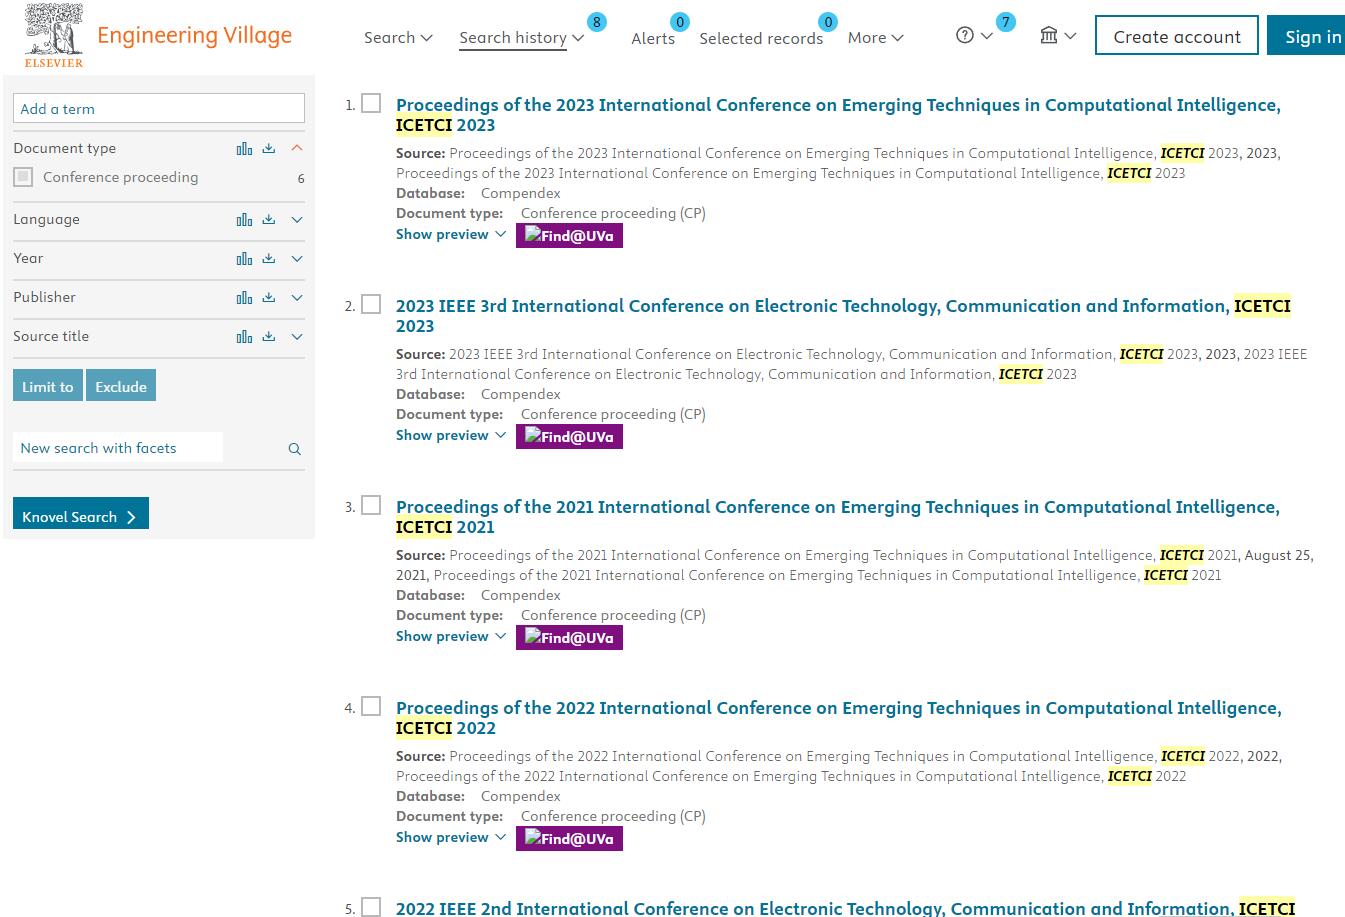Click the Limit to button
The width and height of the screenshot is (1345, 917).
tap(48, 386)
